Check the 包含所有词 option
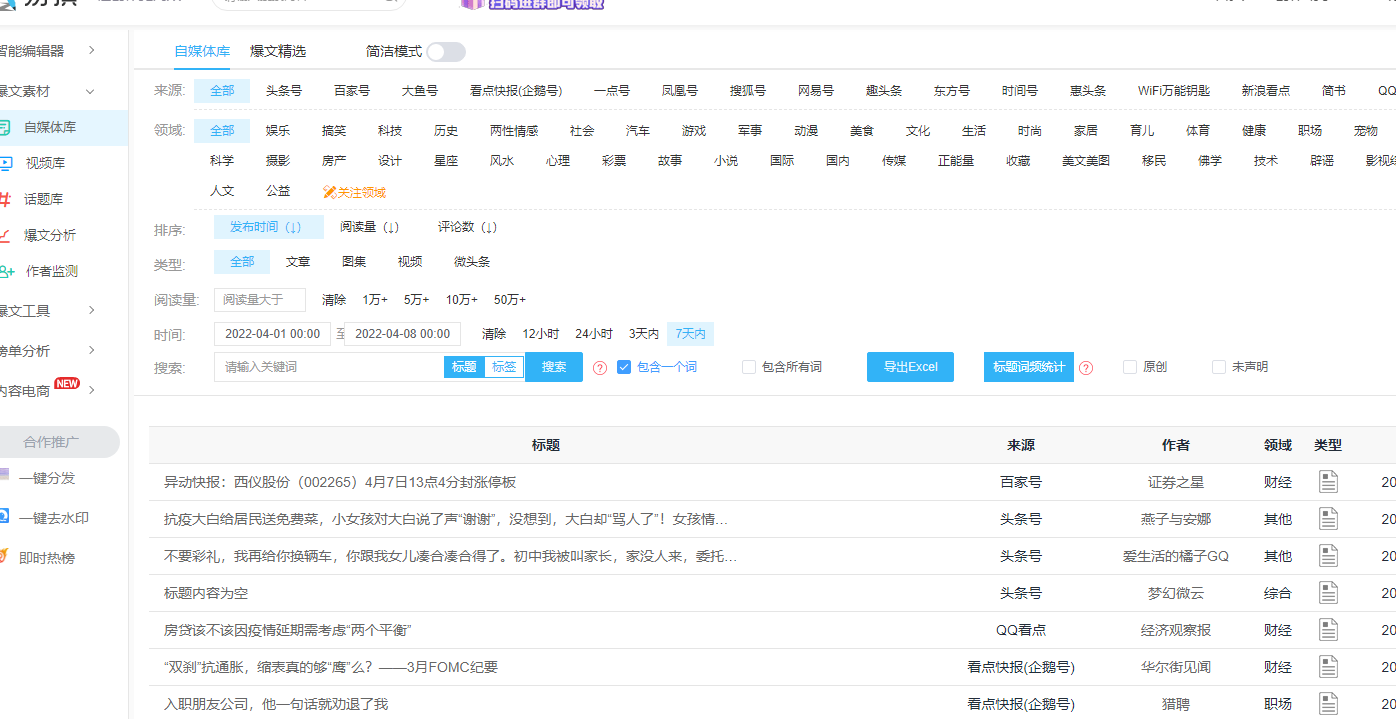This screenshot has width=1396, height=719. [748, 367]
